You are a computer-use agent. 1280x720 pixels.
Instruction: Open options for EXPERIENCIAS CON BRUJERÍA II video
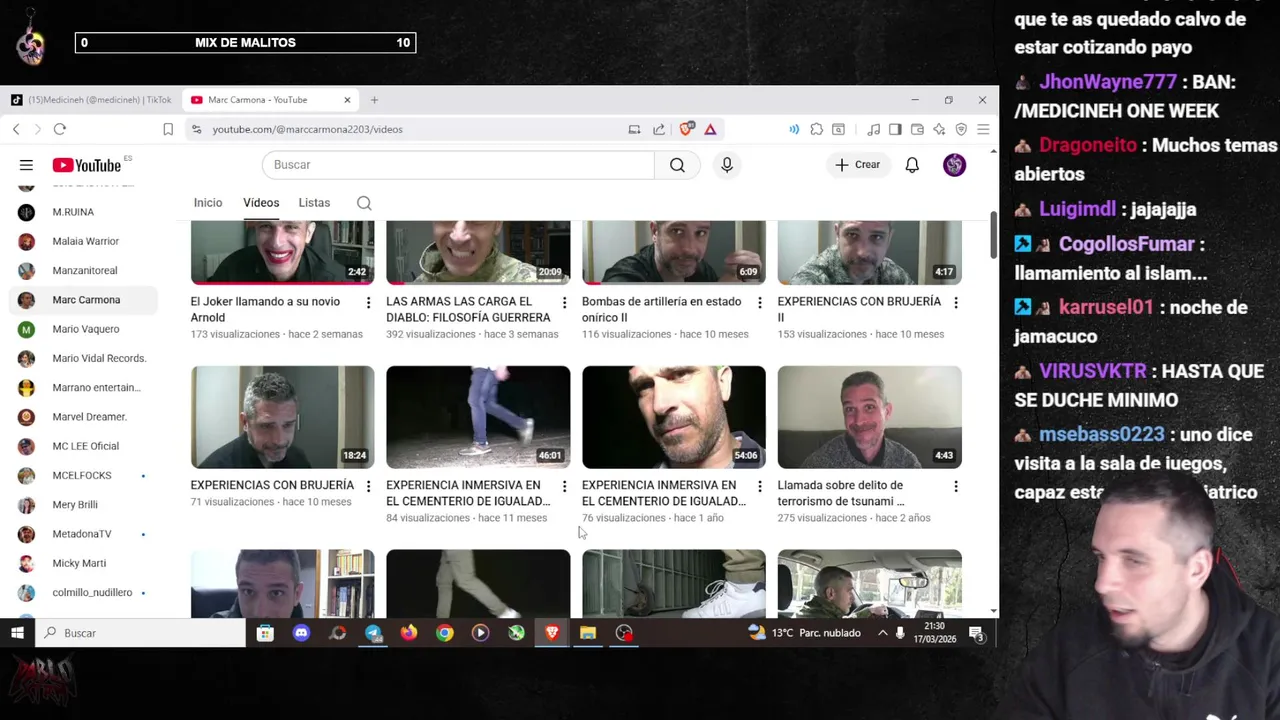pos(955,302)
